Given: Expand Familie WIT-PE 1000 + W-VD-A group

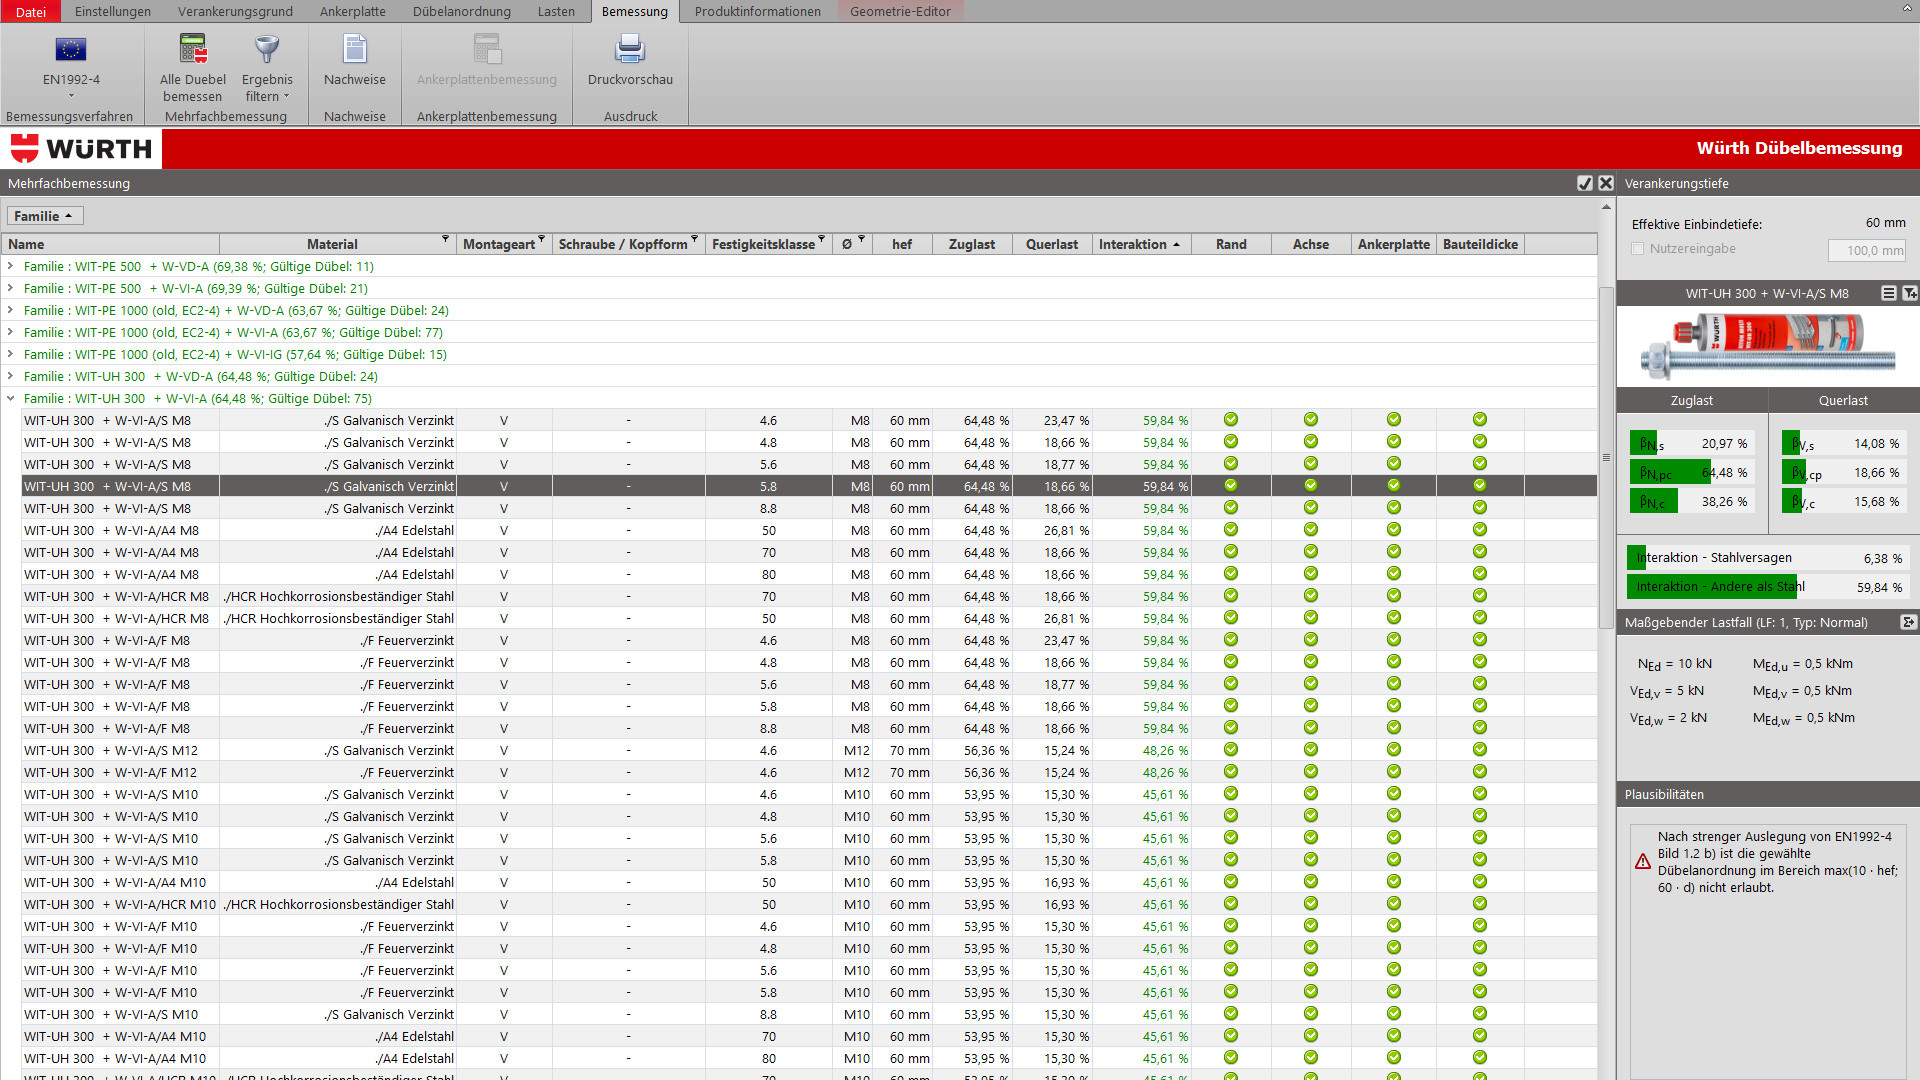Looking at the screenshot, I should click(11, 310).
